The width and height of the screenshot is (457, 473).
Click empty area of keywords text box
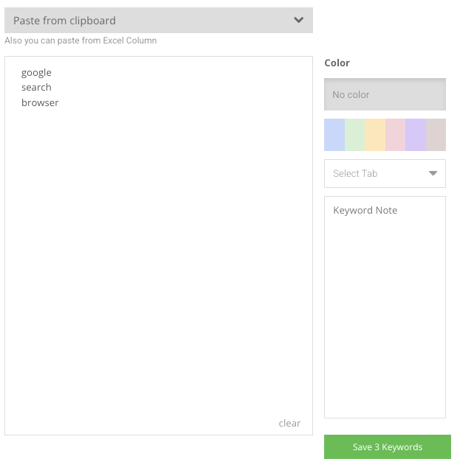158,253
